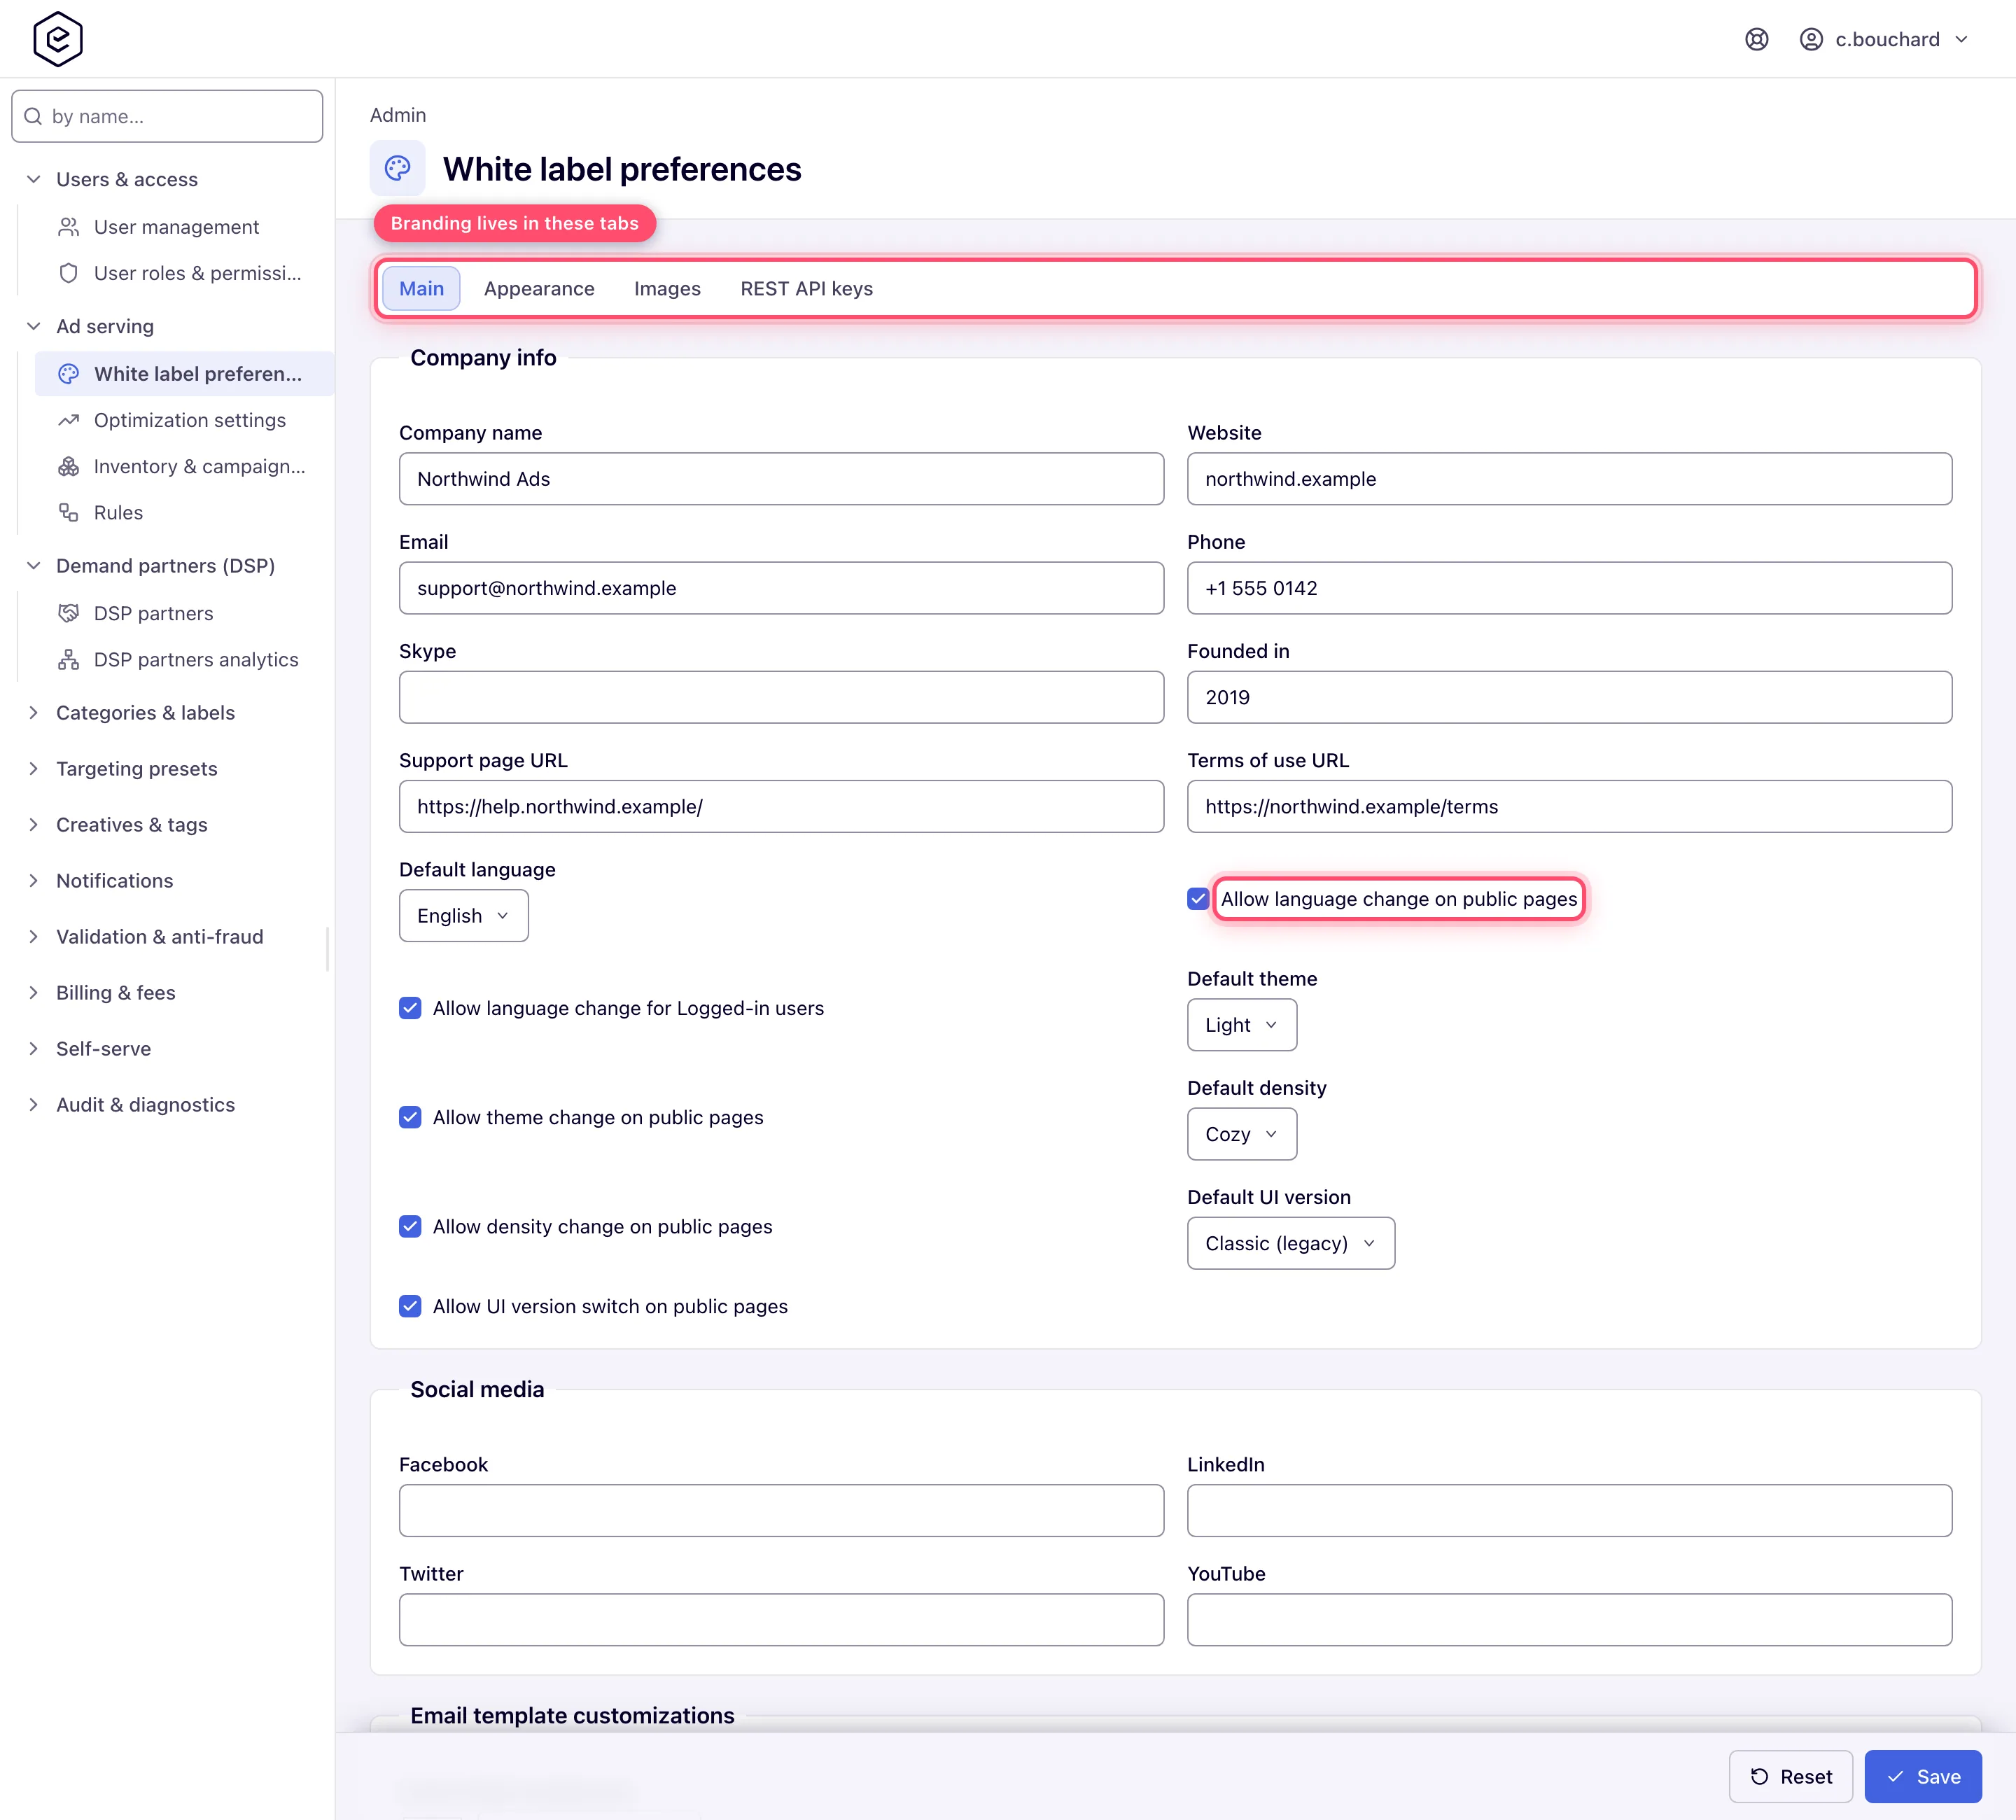2016x1820 pixels.
Task: Click the Inventory & campaign icon
Action: 68,466
